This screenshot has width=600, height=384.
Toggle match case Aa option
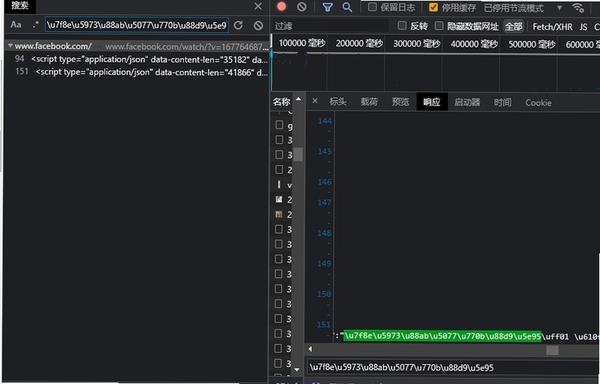point(16,25)
